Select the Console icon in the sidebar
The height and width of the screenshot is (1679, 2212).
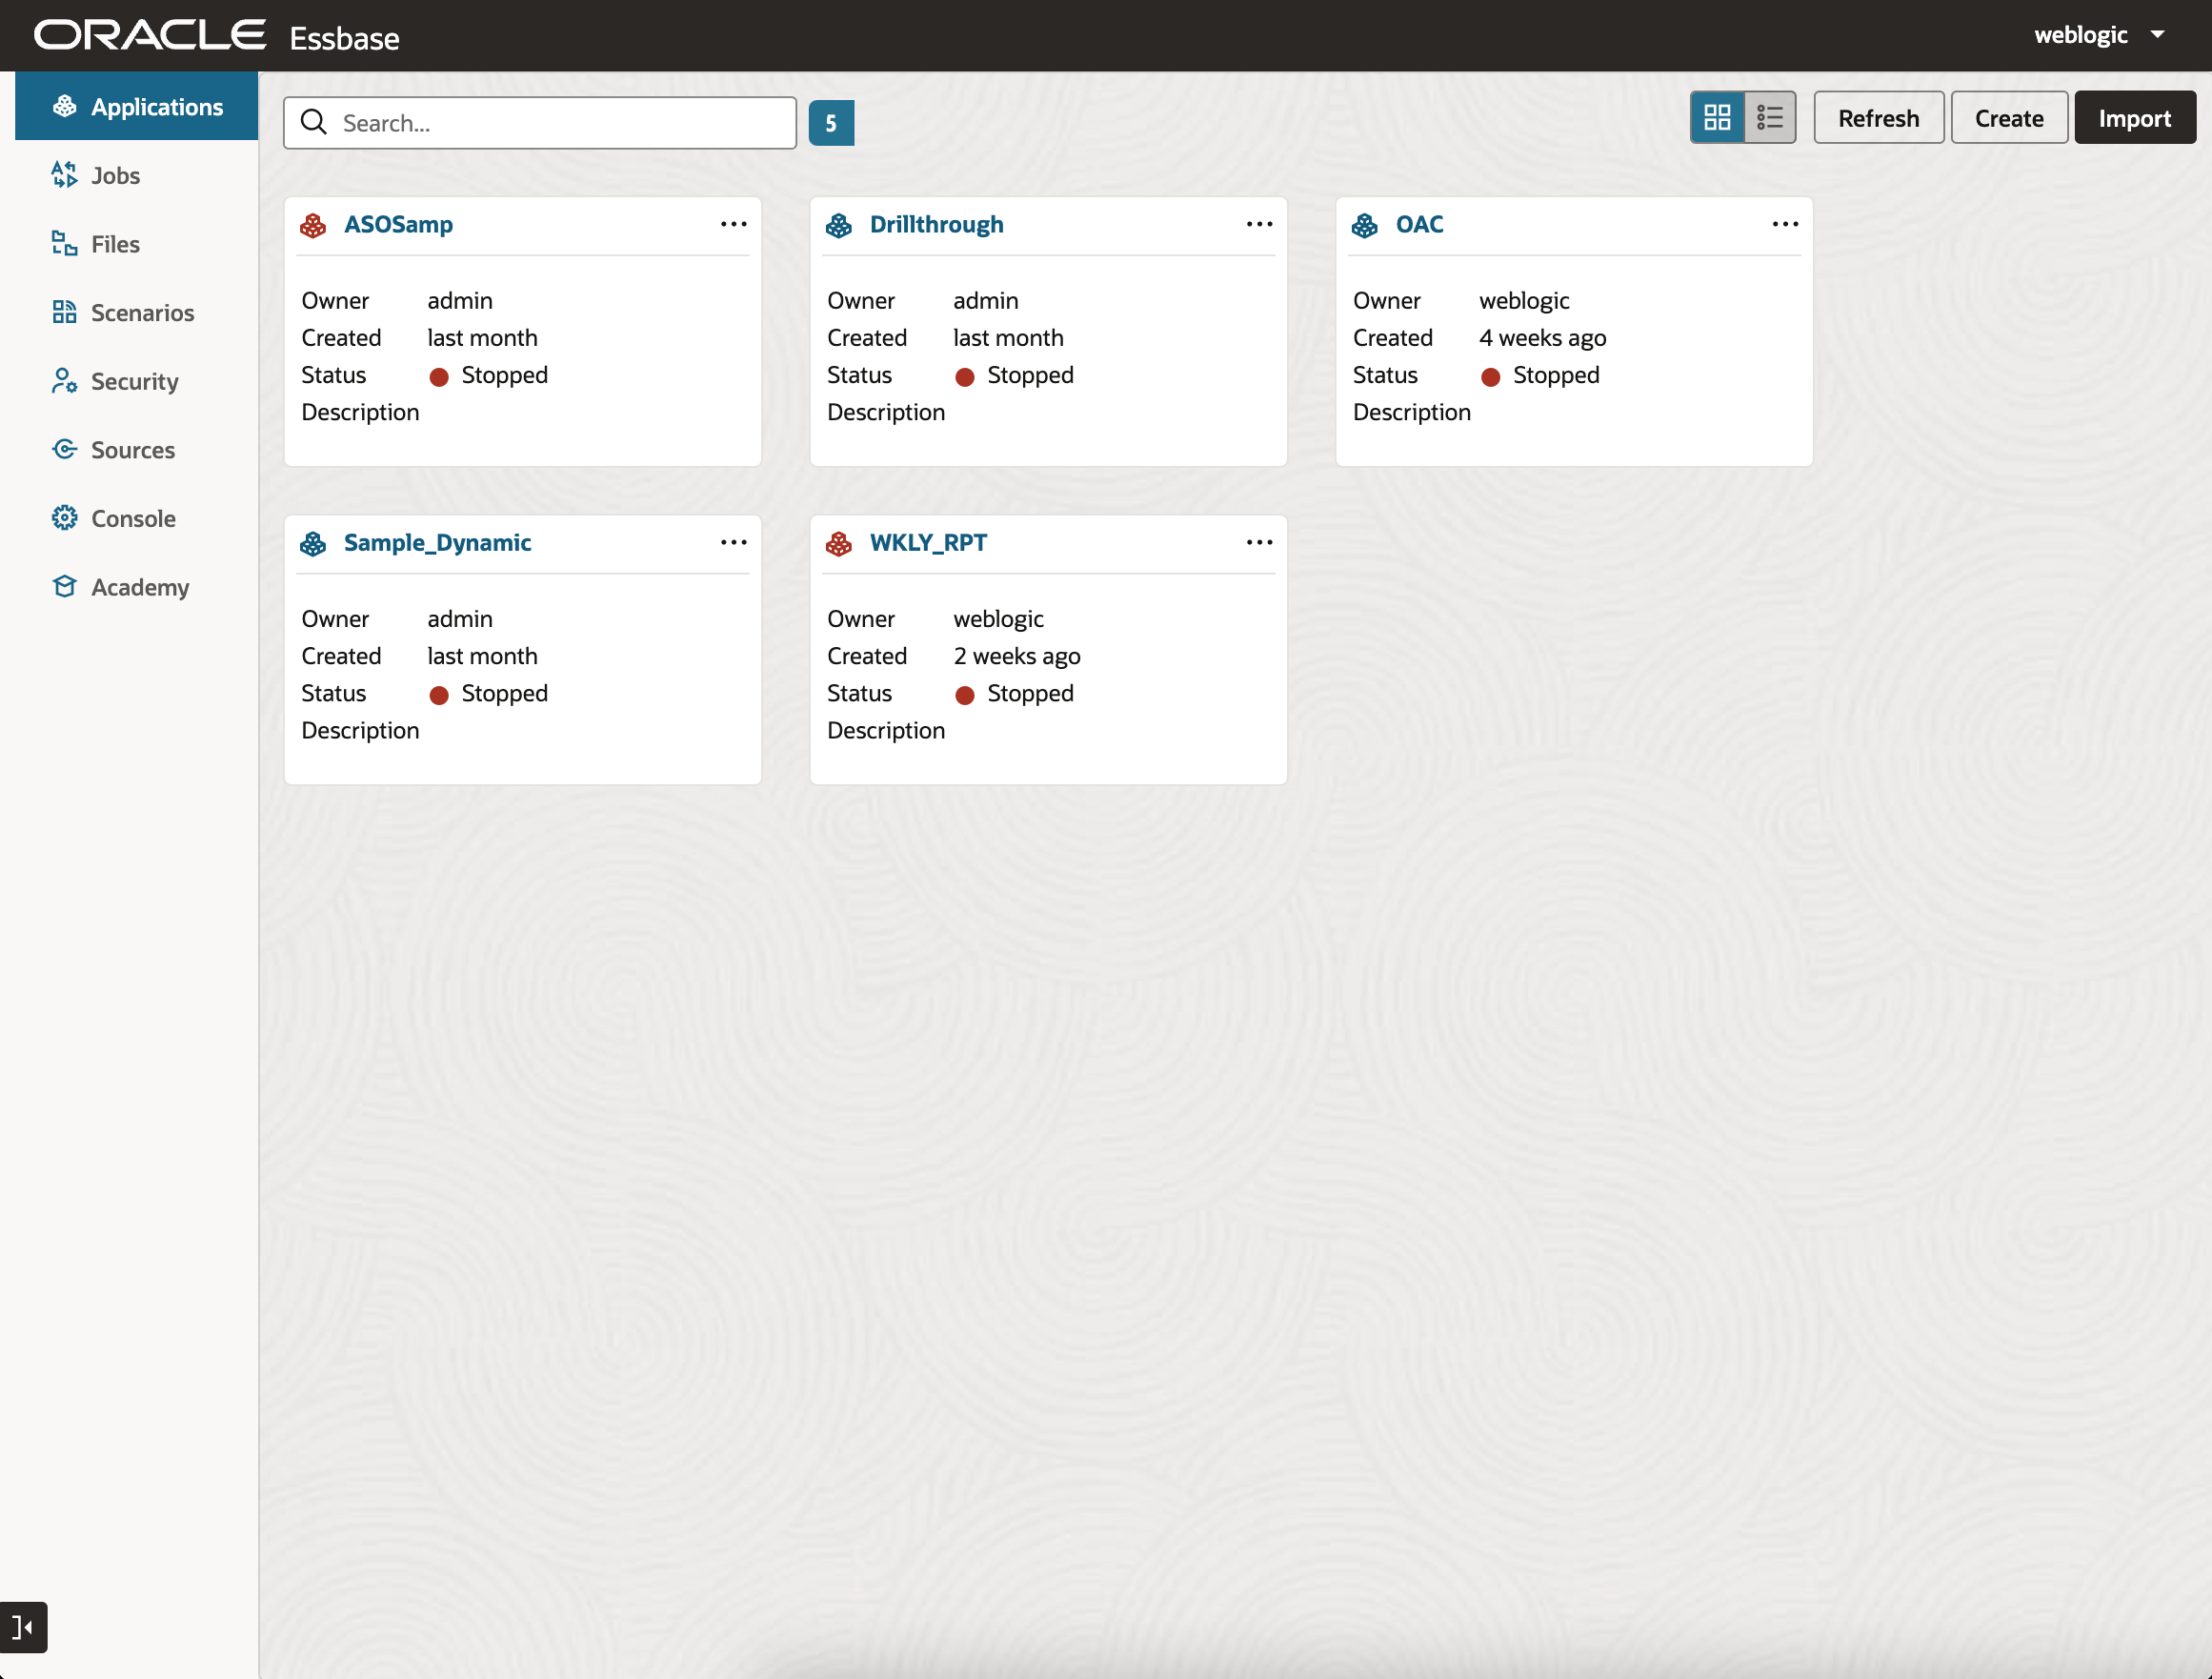64,518
